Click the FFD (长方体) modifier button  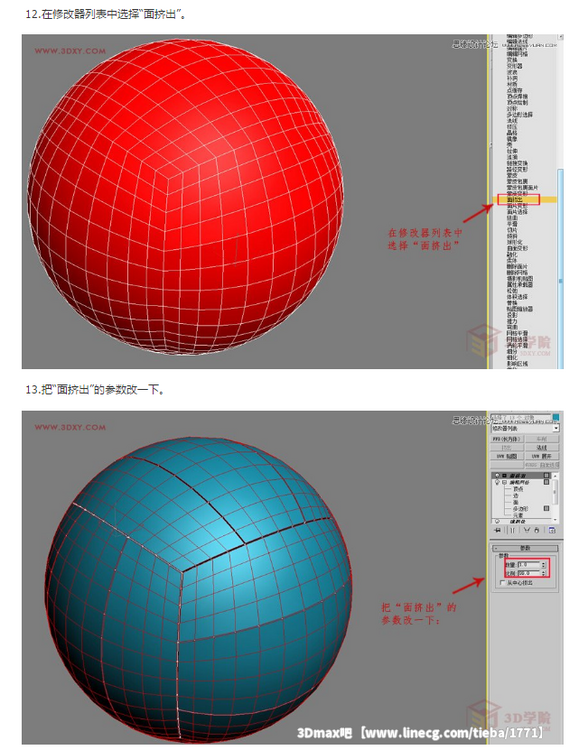coord(507,439)
